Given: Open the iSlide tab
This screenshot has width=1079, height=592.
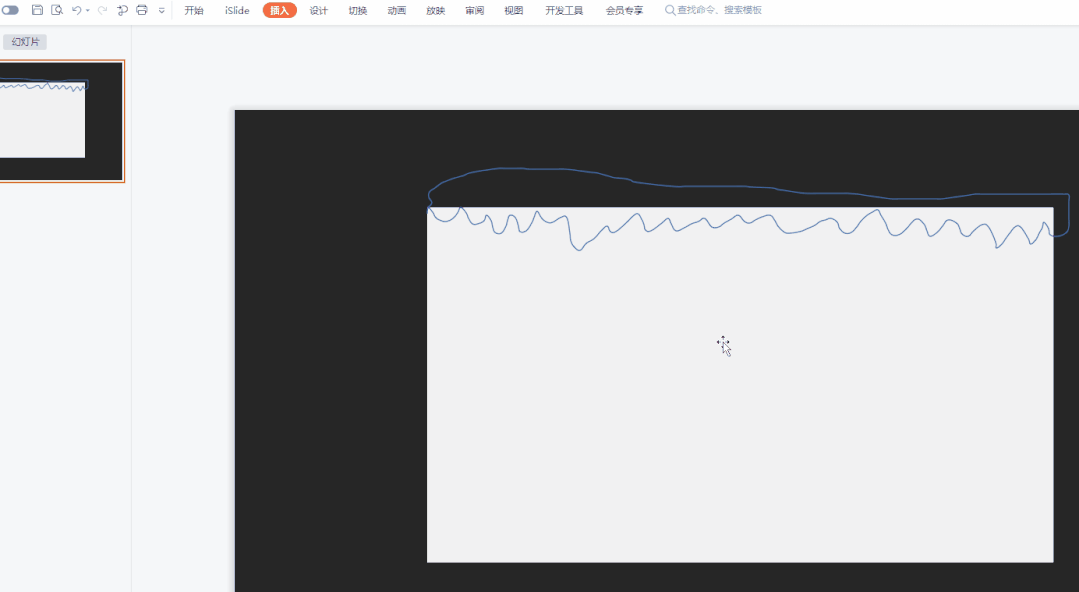Looking at the screenshot, I should pyautogui.click(x=237, y=10).
